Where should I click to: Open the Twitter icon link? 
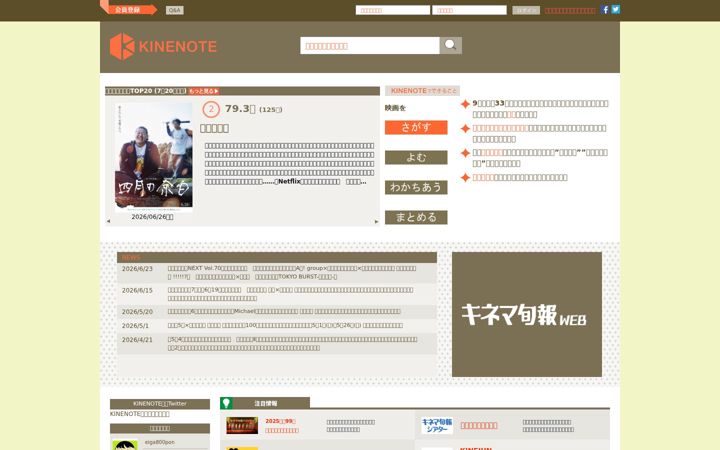(616, 10)
